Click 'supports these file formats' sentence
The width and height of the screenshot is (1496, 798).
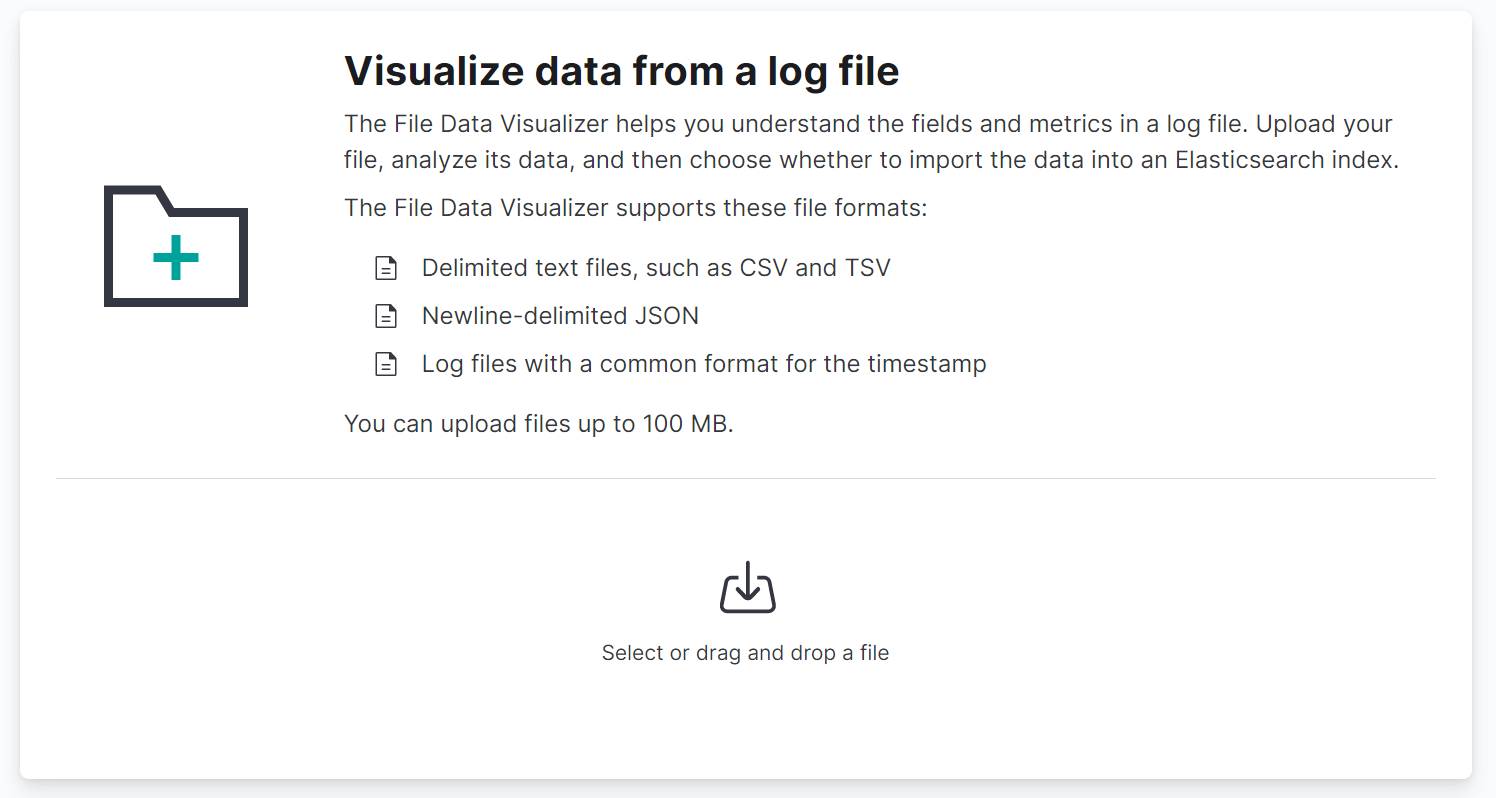point(772,208)
